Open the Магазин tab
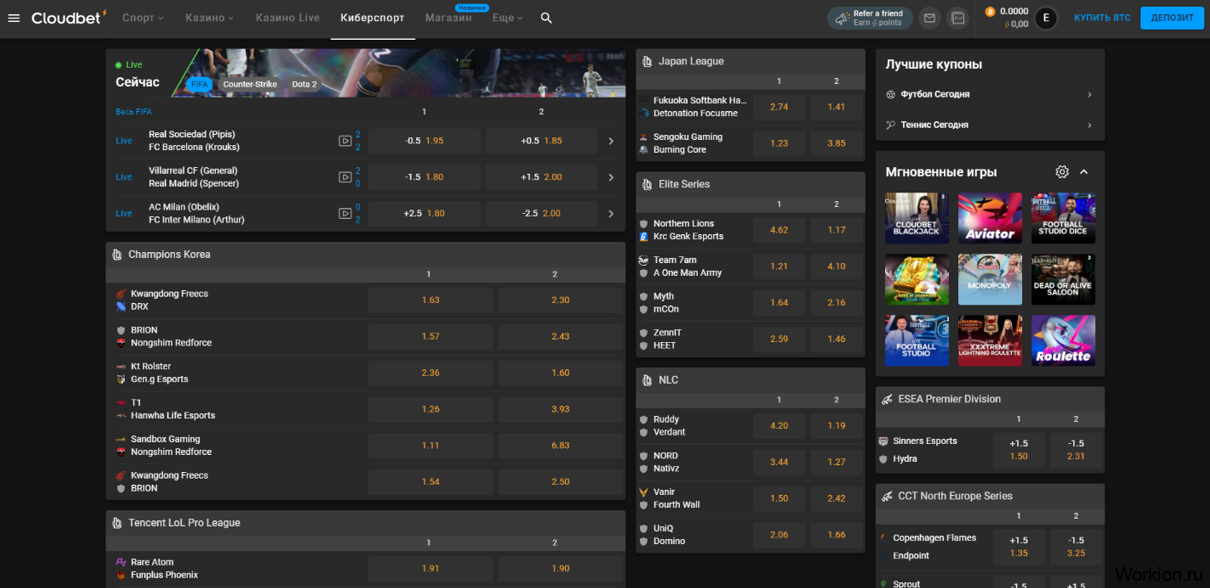Image resolution: width=1210 pixels, height=588 pixels. pyautogui.click(x=448, y=18)
